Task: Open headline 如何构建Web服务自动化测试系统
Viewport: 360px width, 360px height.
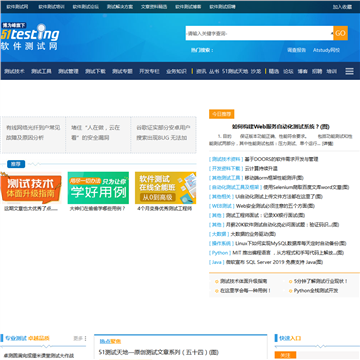Action: point(281,127)
